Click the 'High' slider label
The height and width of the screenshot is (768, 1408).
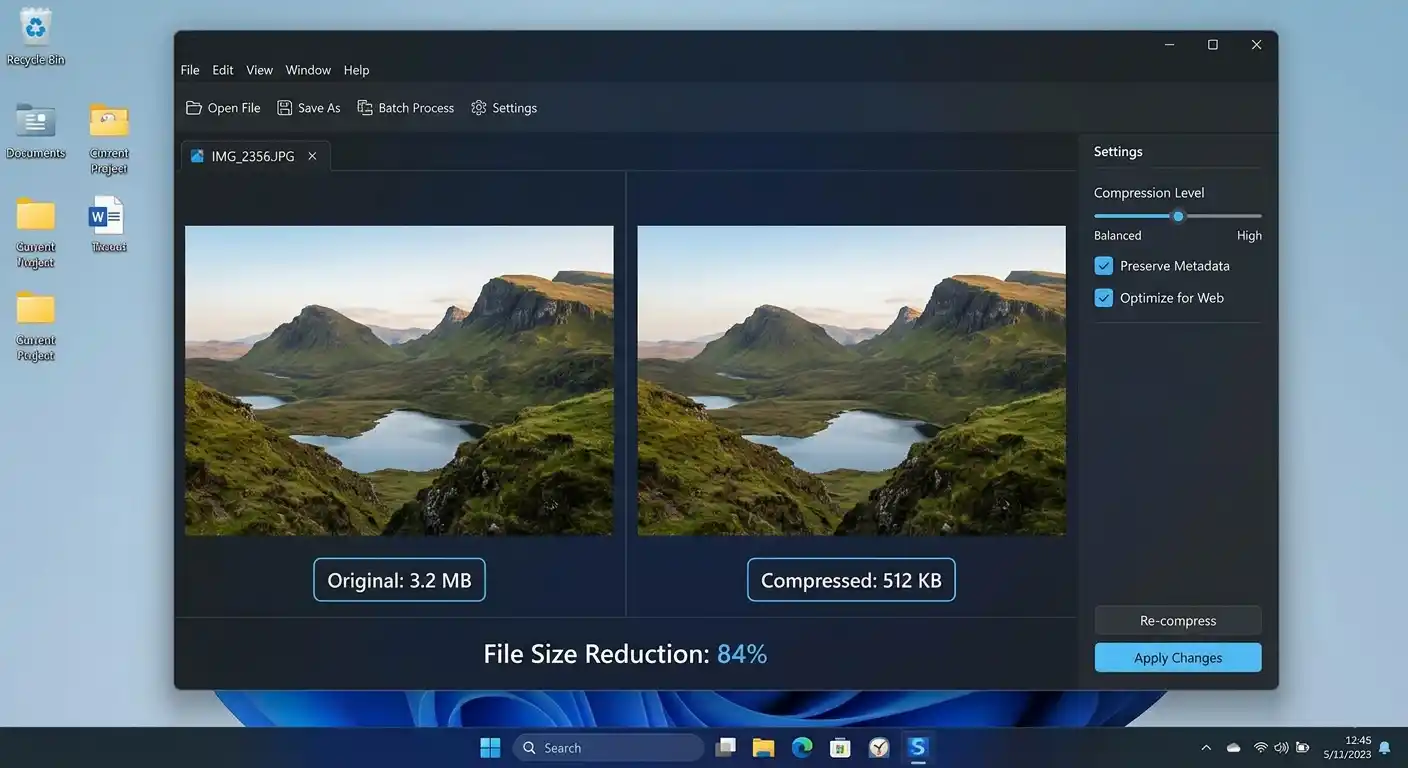pyautogui.click(x=1249, y=236)
